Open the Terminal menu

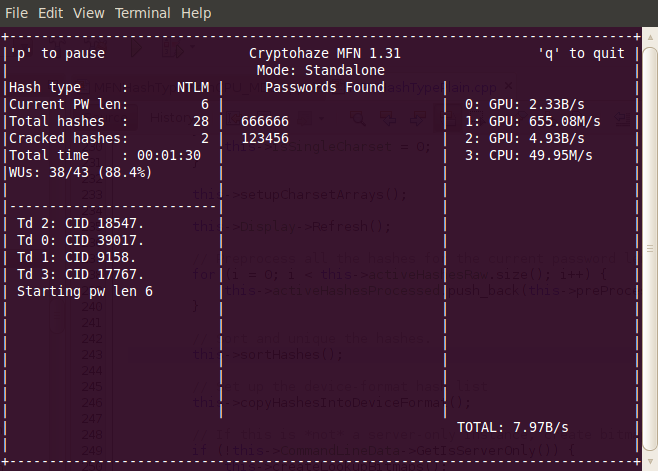(142, 13)
